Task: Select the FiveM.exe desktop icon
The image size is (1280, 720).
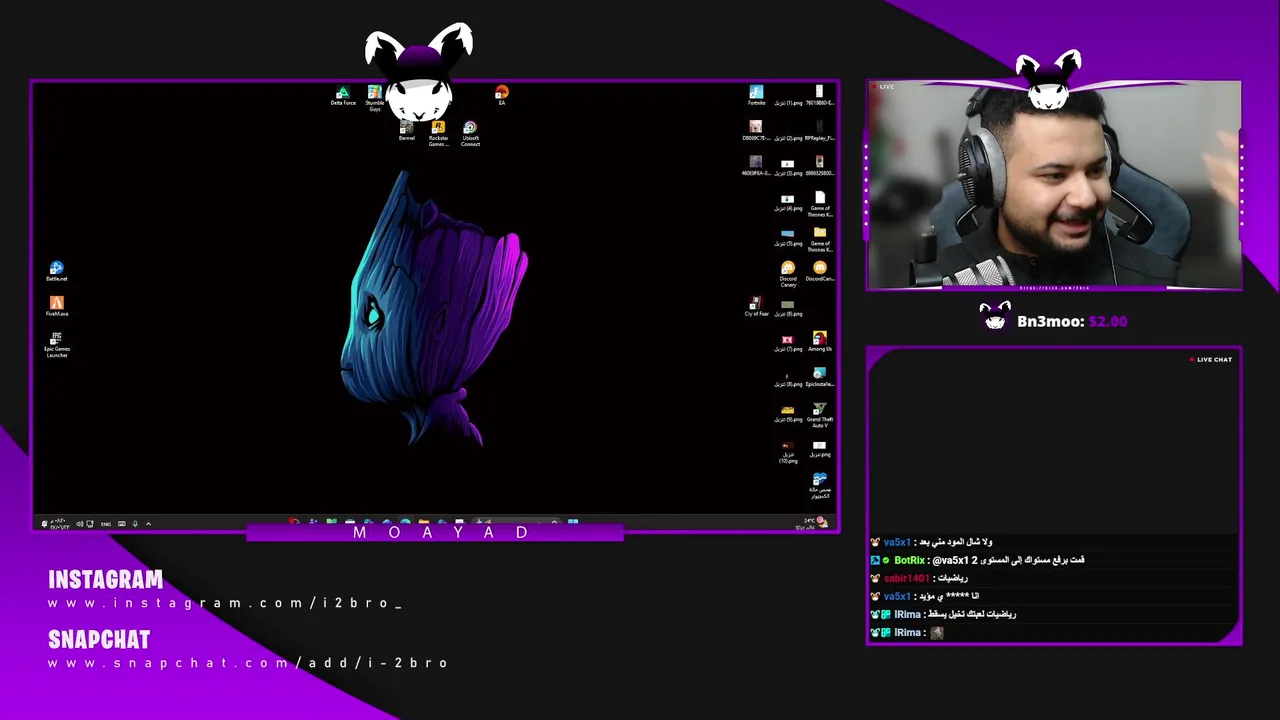Action: click(57, 306)
